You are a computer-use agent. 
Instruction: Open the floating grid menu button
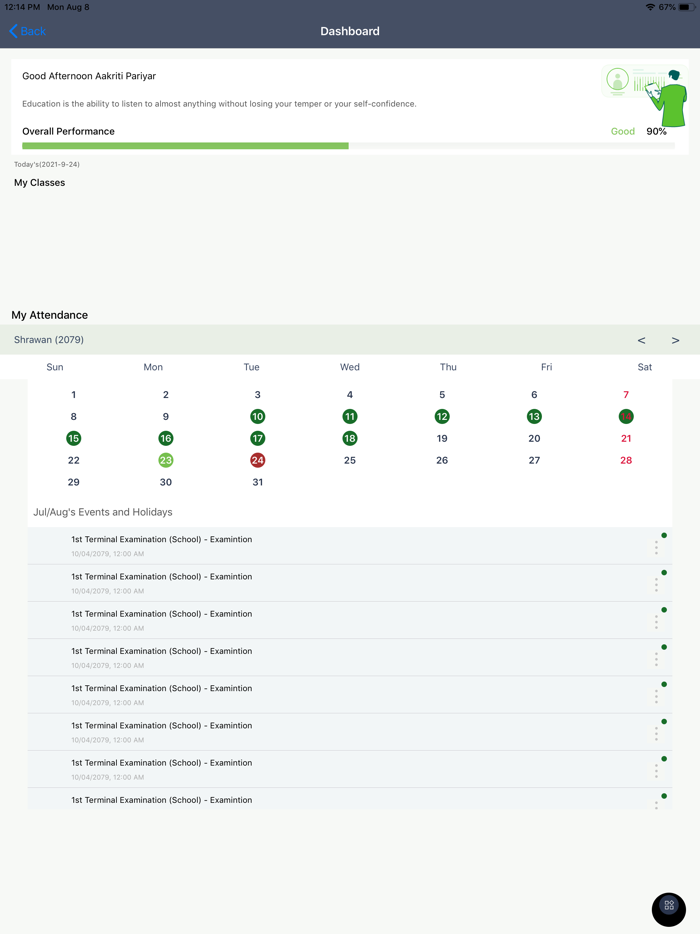tap(669, 906)
